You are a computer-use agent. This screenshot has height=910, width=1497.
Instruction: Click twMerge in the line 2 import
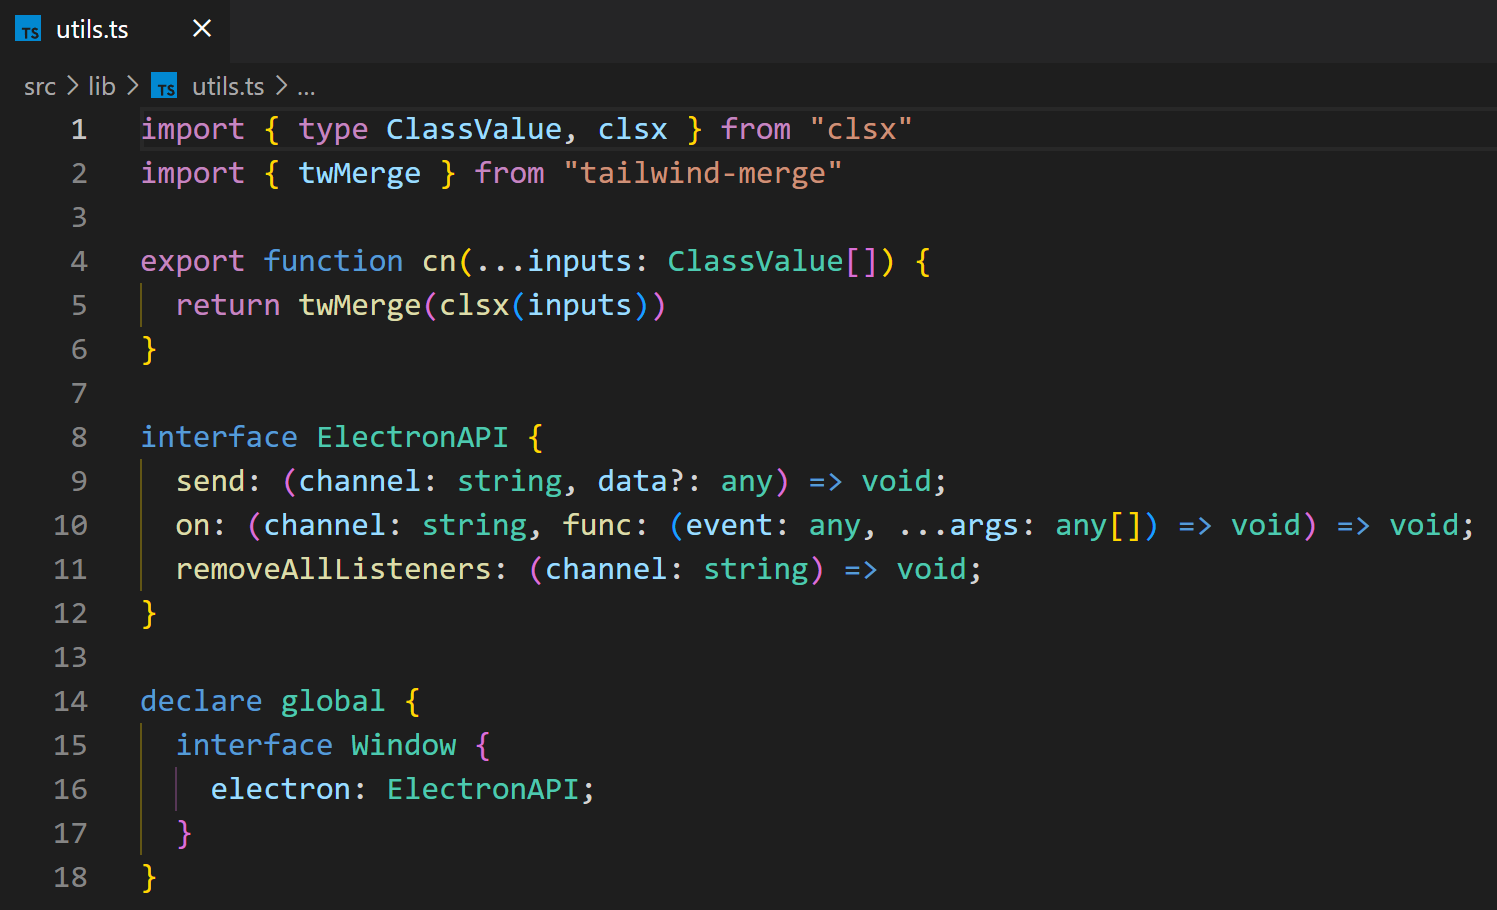(359, 173)
